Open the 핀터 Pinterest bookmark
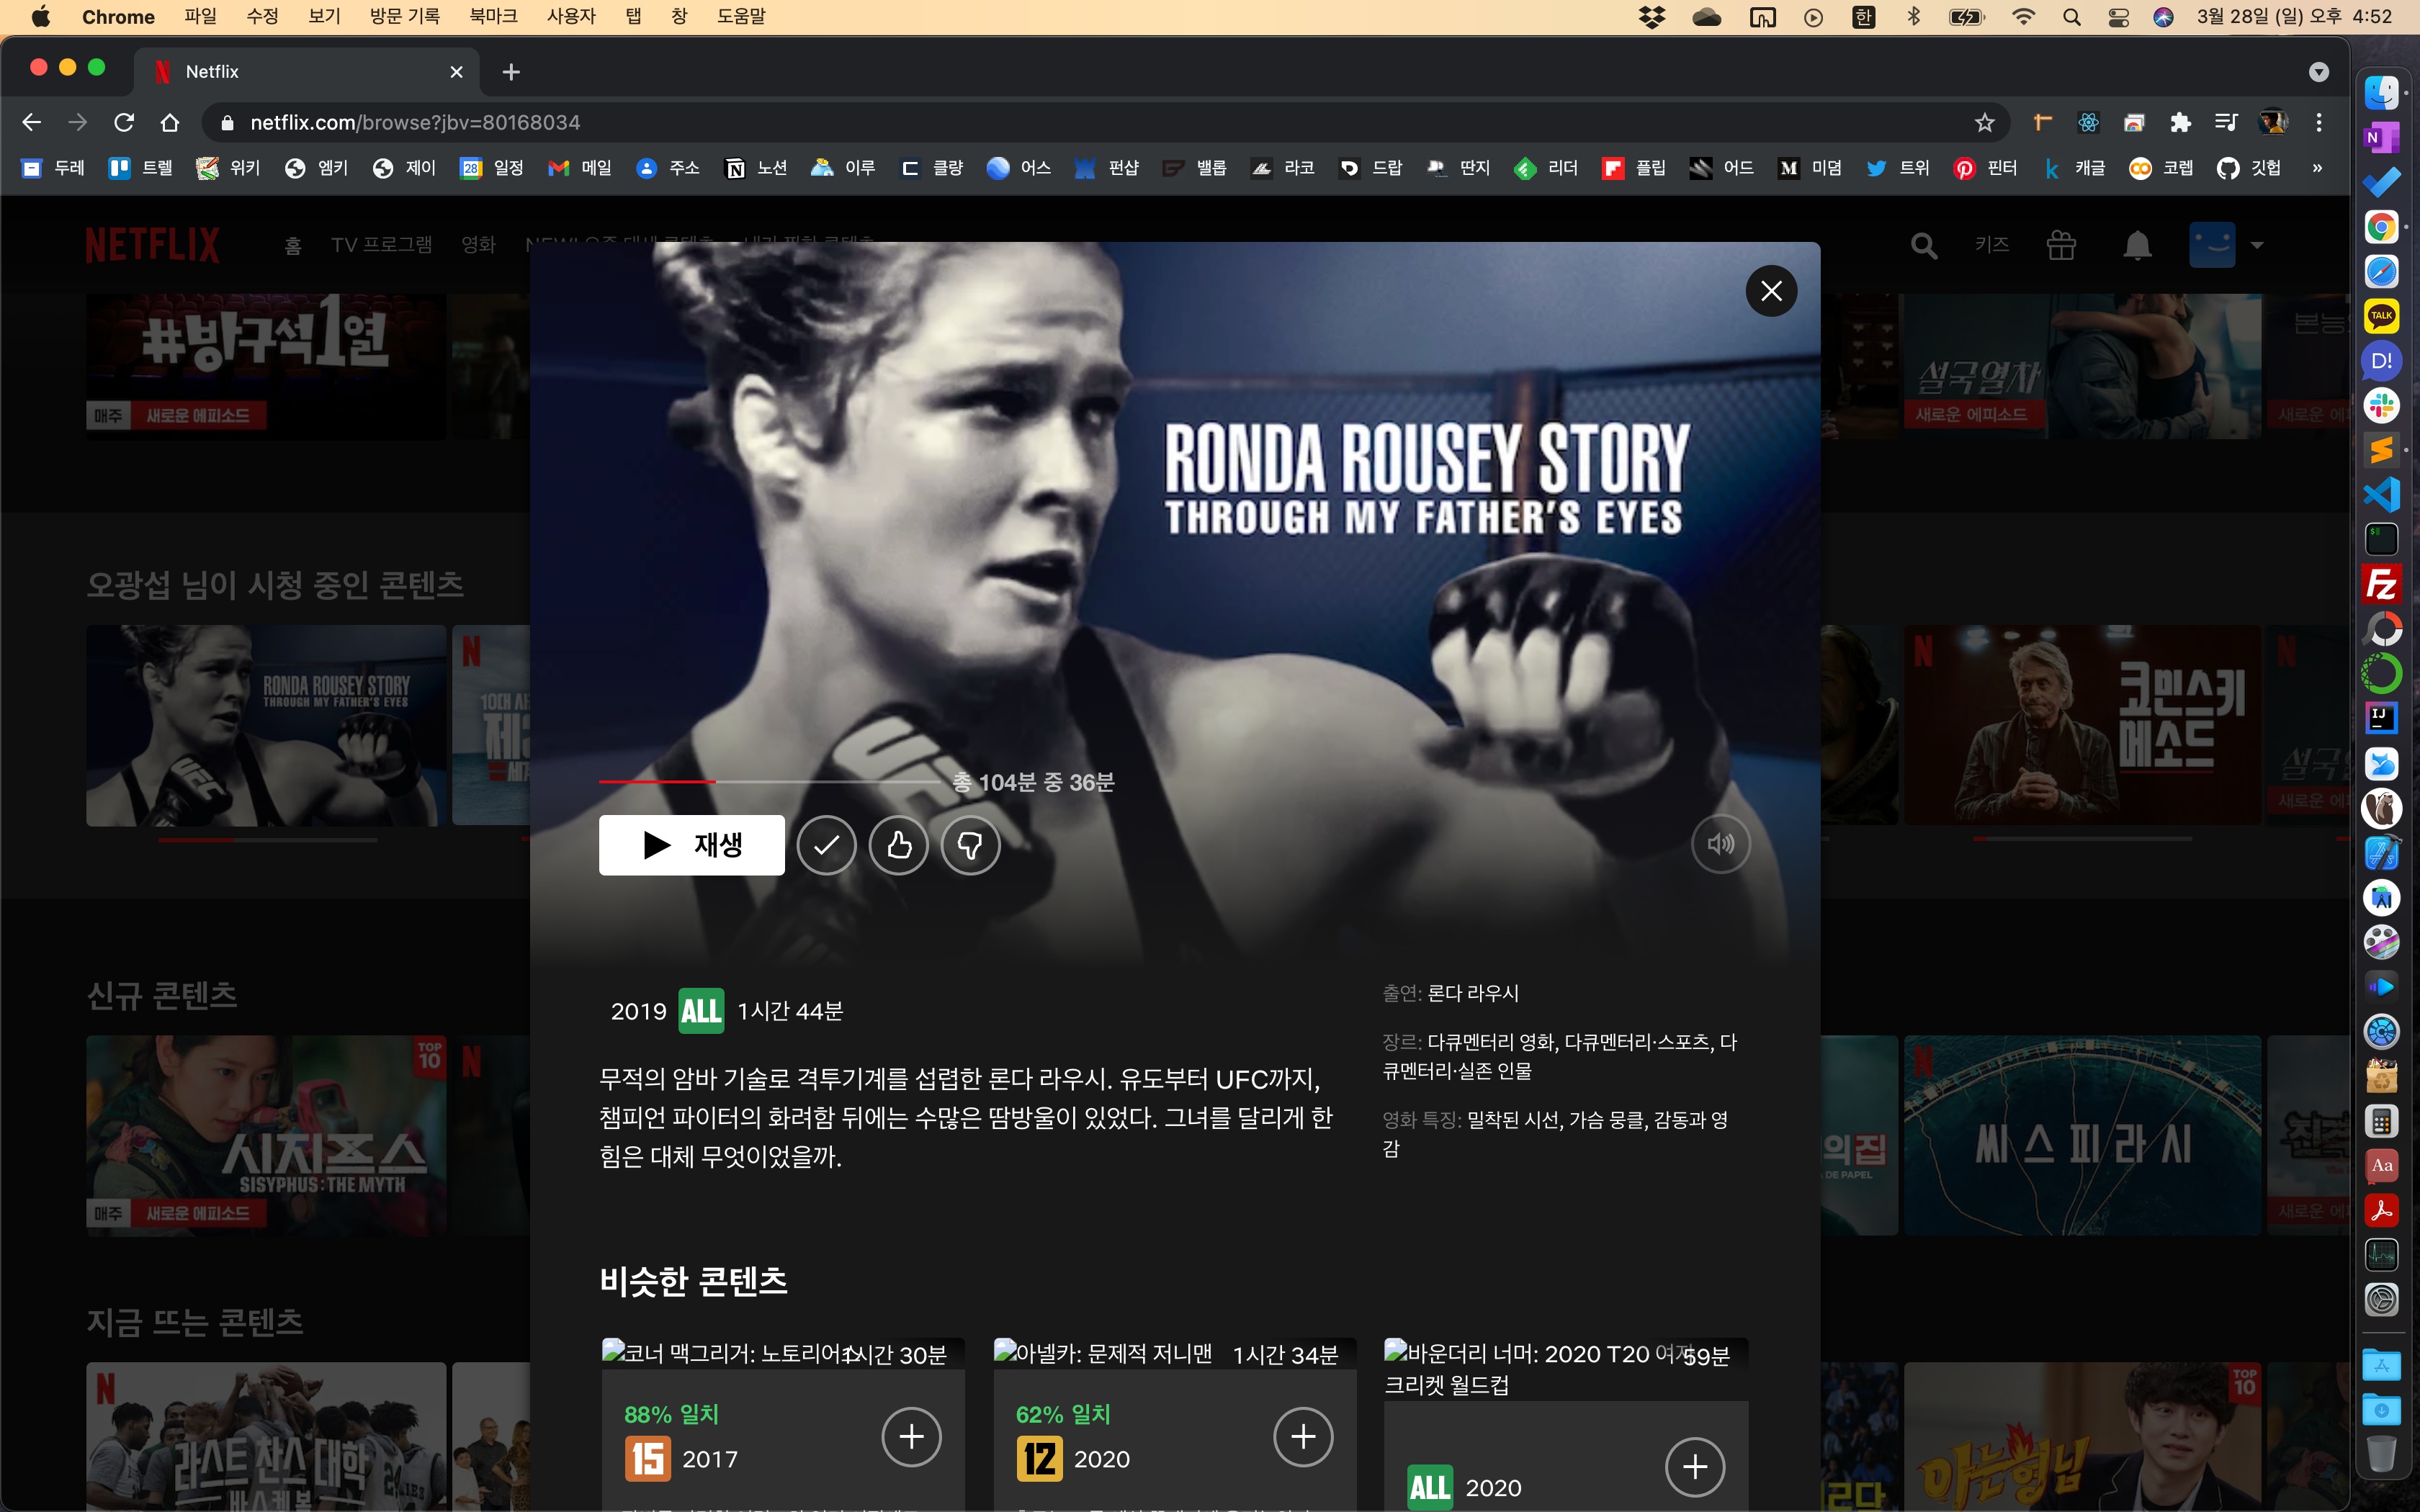Viewport: 2420px width, 1512px height. point(1986,168)
